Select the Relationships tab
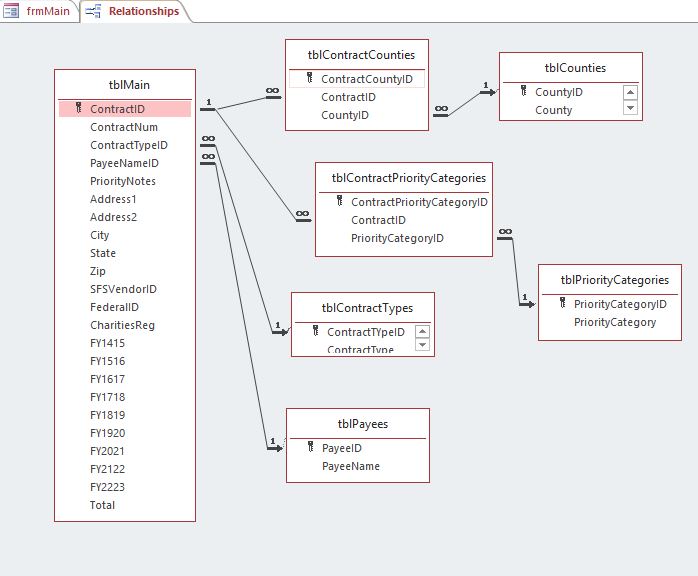The height and width of the screenshot is (576, 698). [x=135, y=11]
